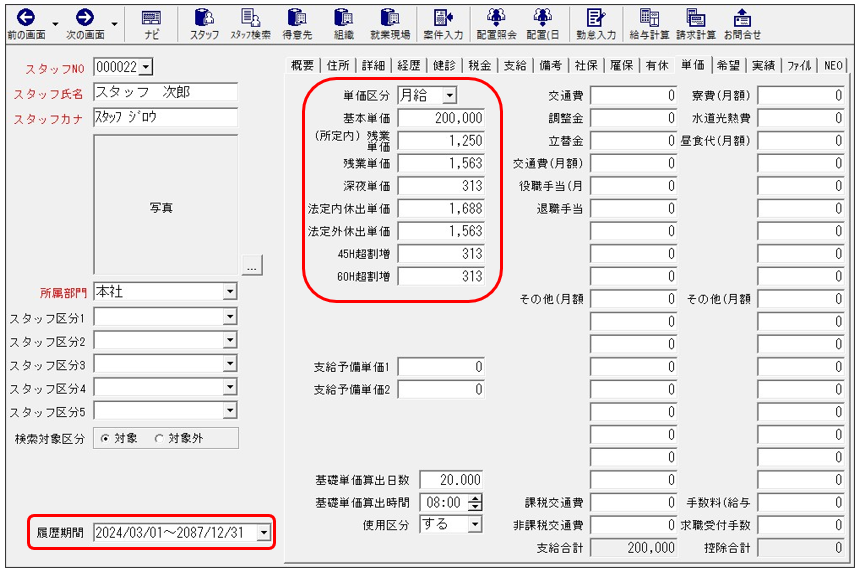The width and height of the screenshot is (861, 575).
Task: Switch to the 詳細 tab
Action: [x=373, y=65]
